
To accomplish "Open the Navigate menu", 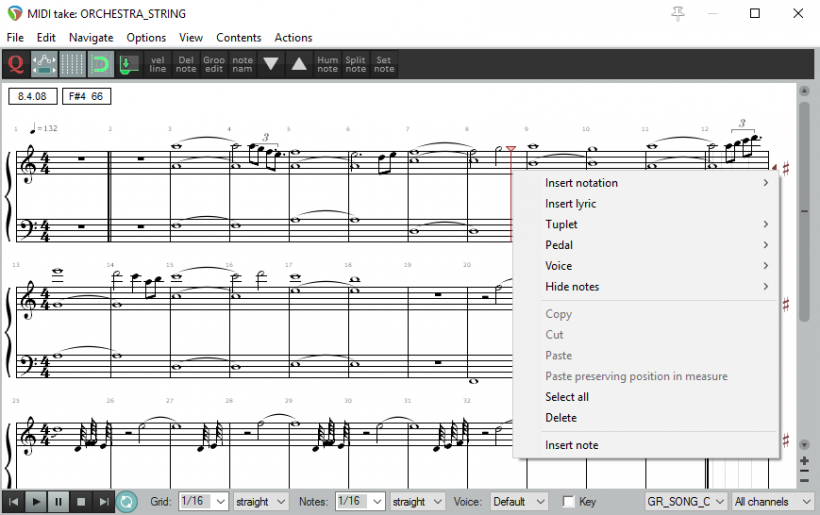I will pos(90,38).
